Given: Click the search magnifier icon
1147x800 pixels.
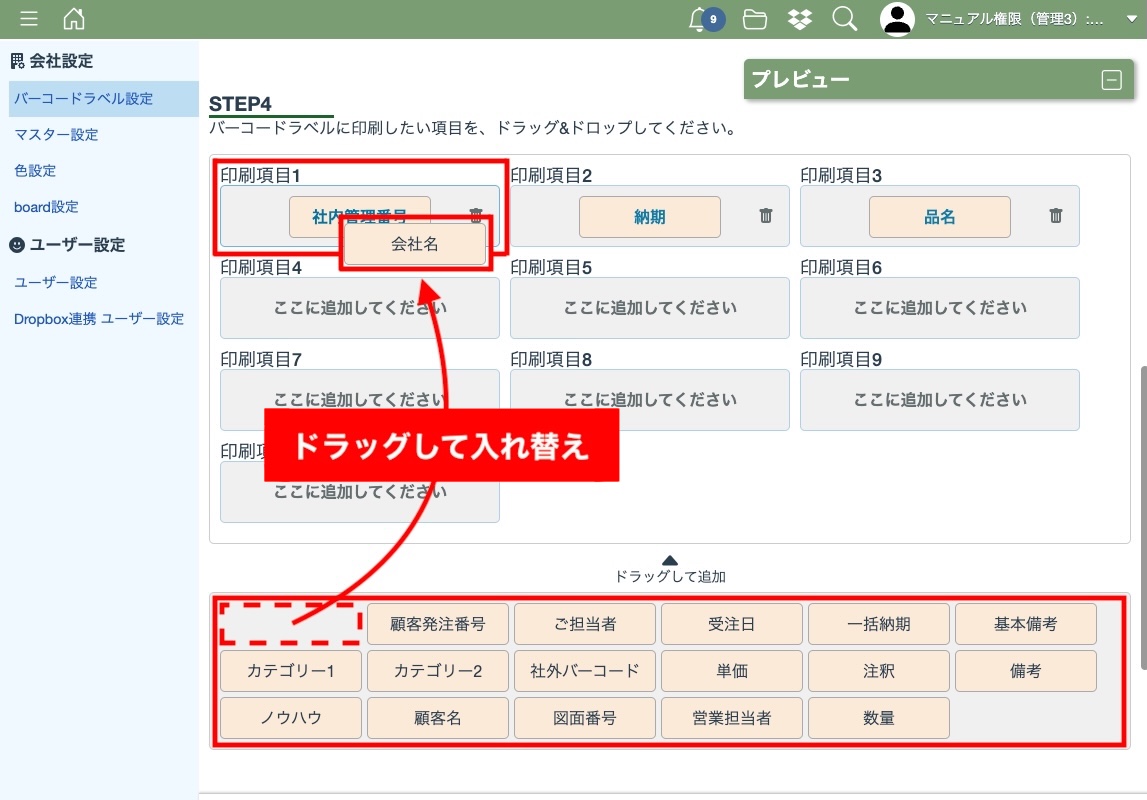Looking at the screenshot, I should click(x=845, y=19).
